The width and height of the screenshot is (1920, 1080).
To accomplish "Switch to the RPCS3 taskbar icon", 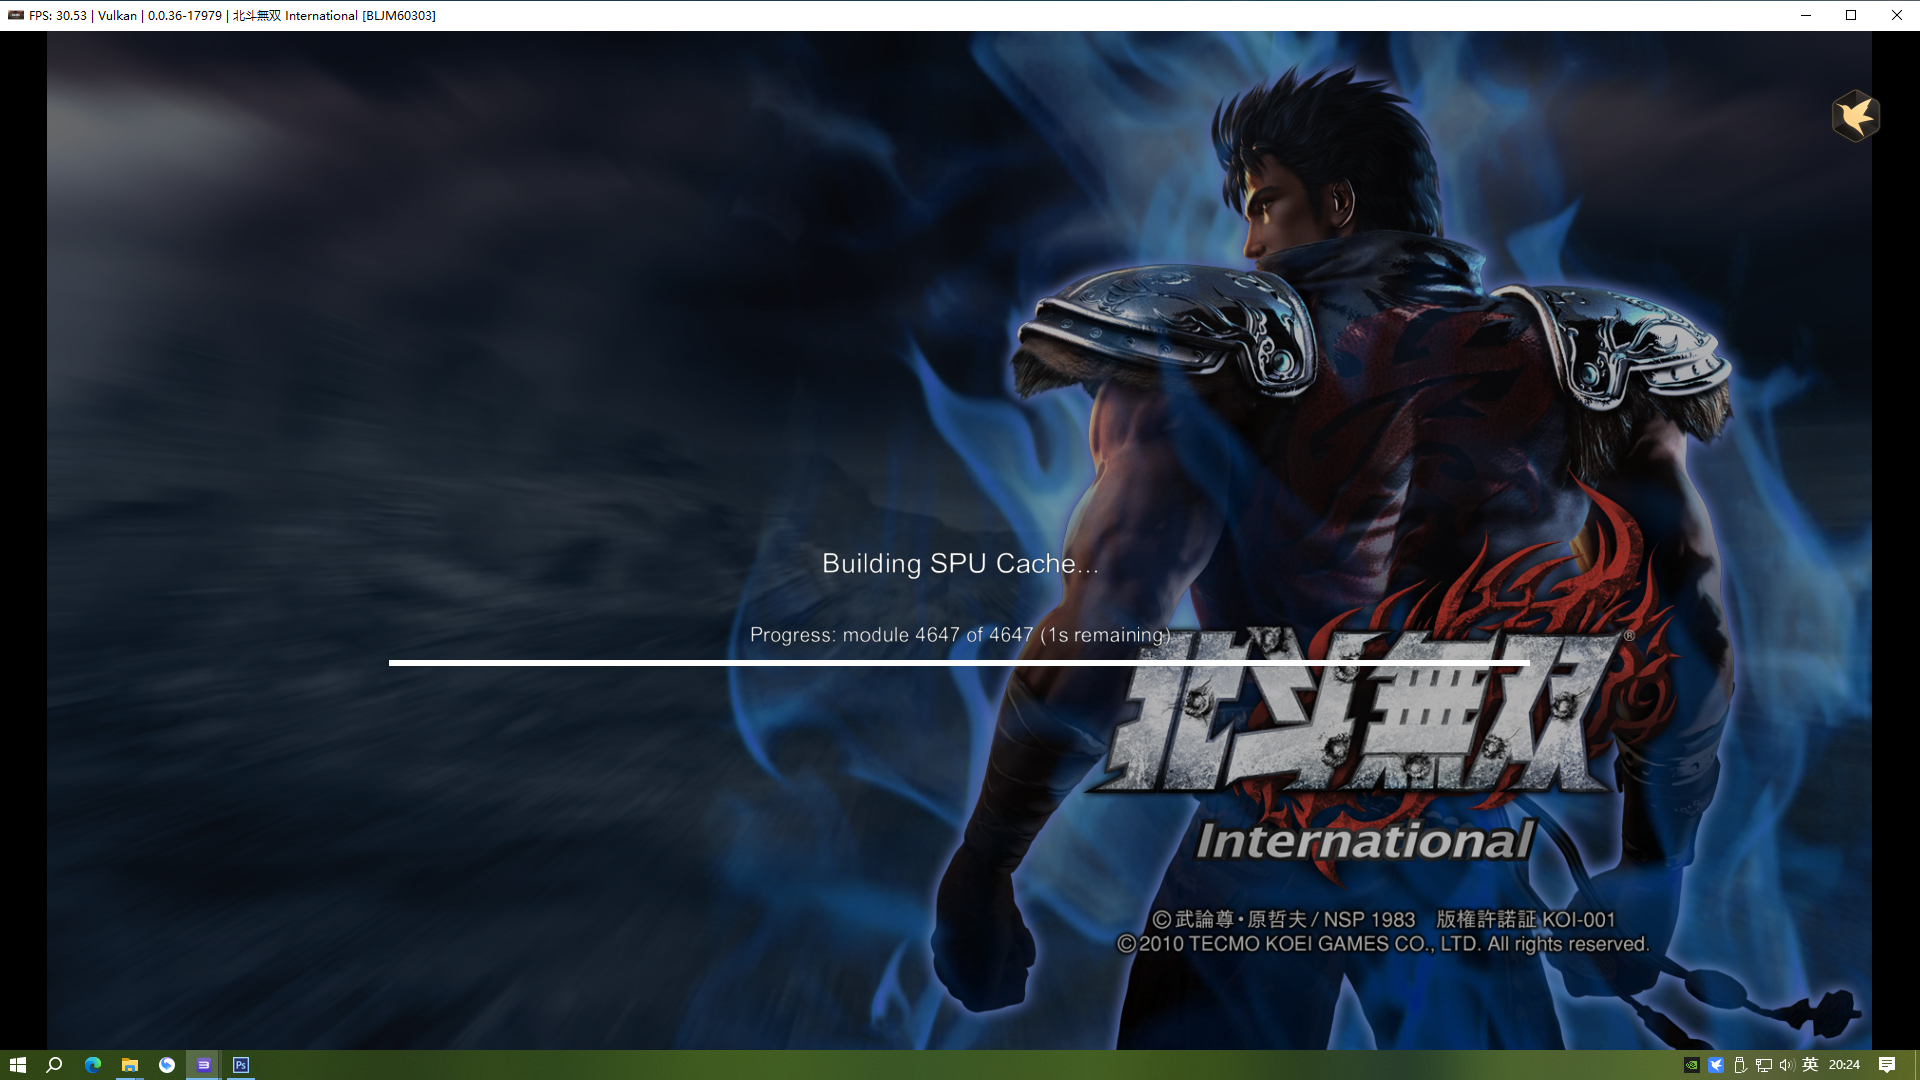I will 203,1065.
